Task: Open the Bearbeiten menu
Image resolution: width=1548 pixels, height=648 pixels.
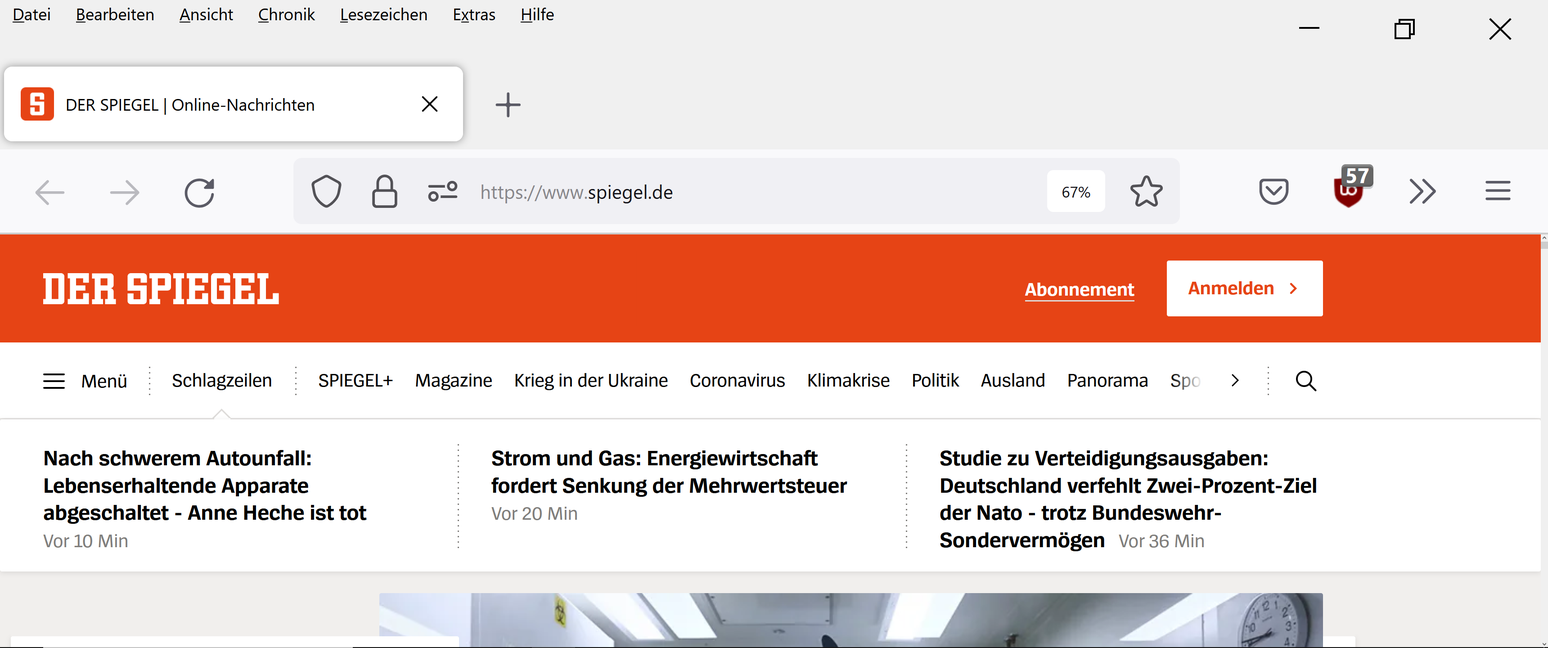Action: tap(115, 15)
